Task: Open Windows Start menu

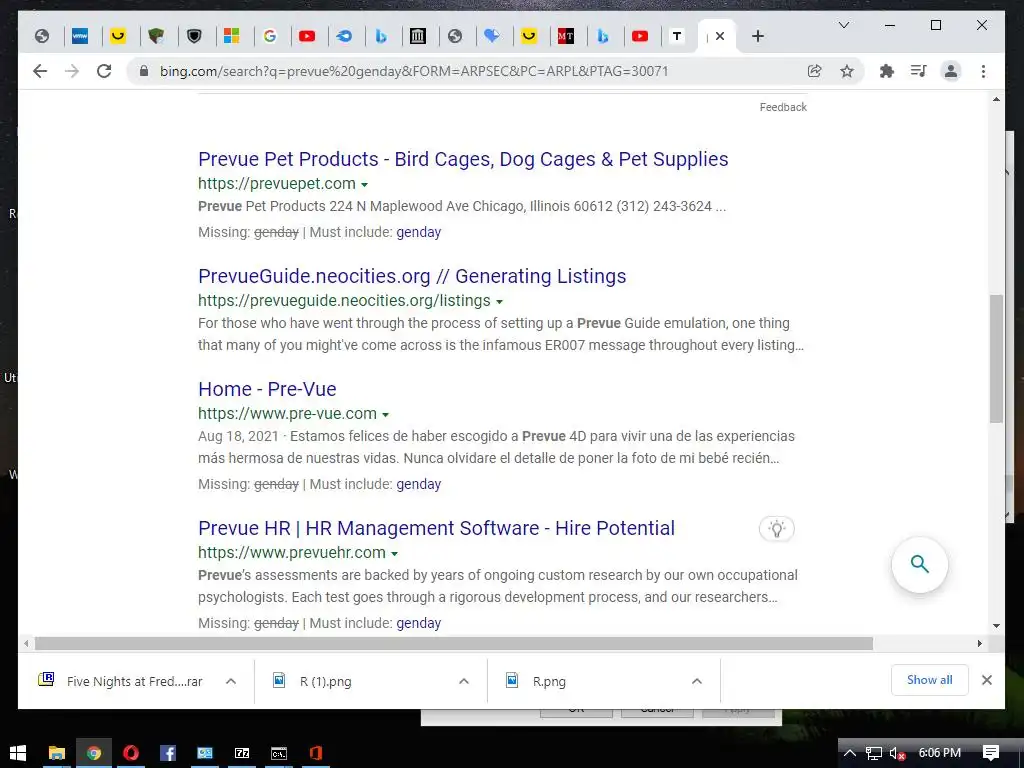Action: 18,753
